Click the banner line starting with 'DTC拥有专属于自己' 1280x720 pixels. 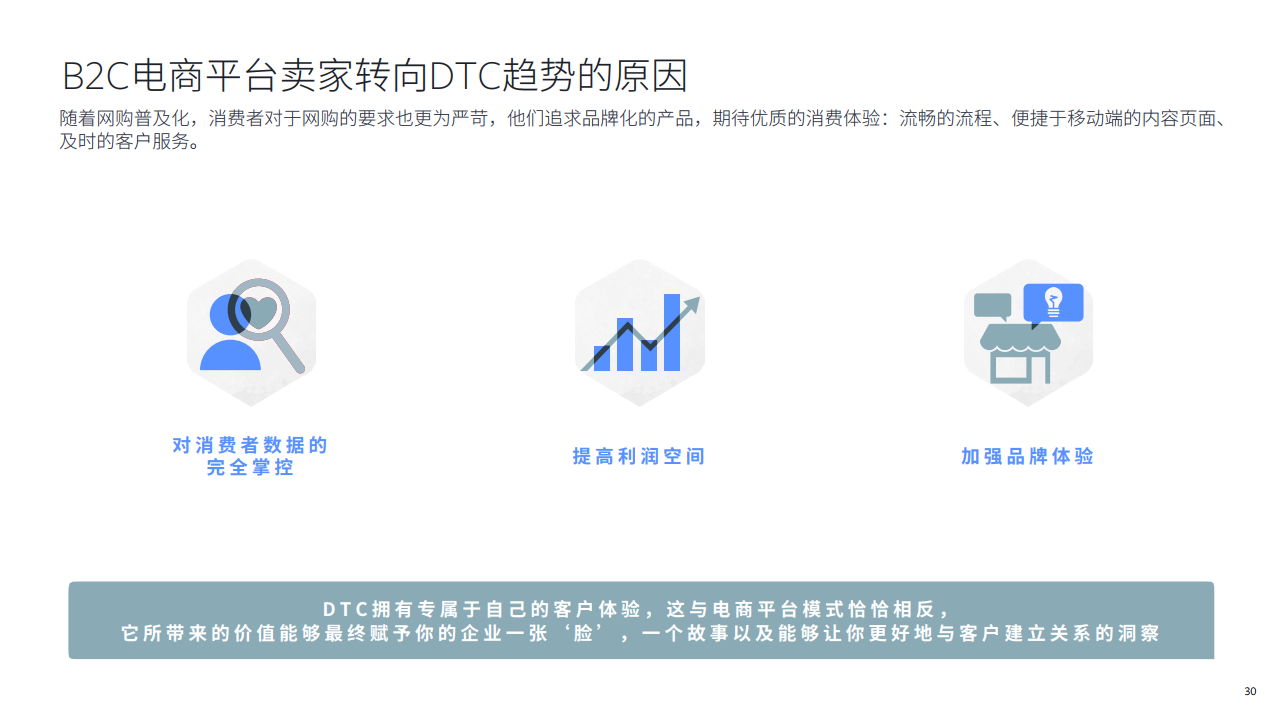pos(640,609)
